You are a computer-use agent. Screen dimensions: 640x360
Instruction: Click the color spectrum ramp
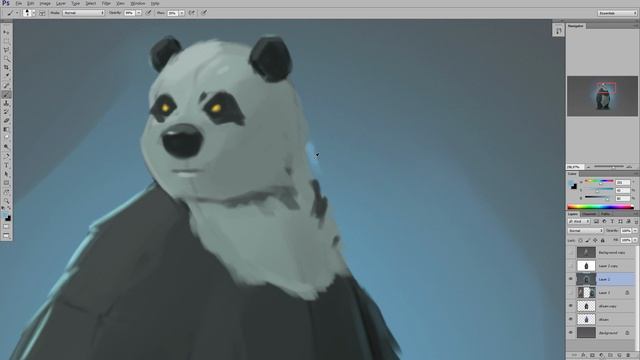600,207
